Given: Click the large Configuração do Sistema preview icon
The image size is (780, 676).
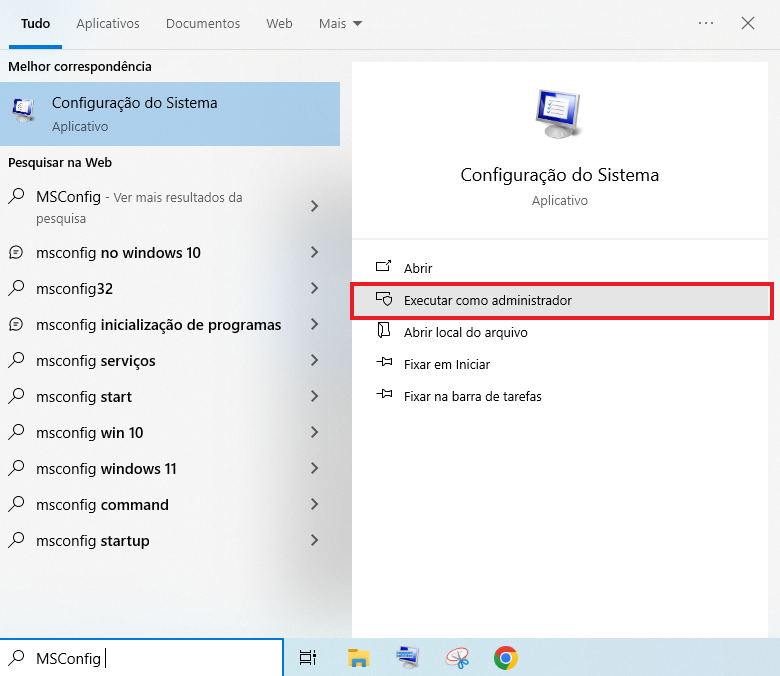Looking at the screenshot, I should (559, 113).
